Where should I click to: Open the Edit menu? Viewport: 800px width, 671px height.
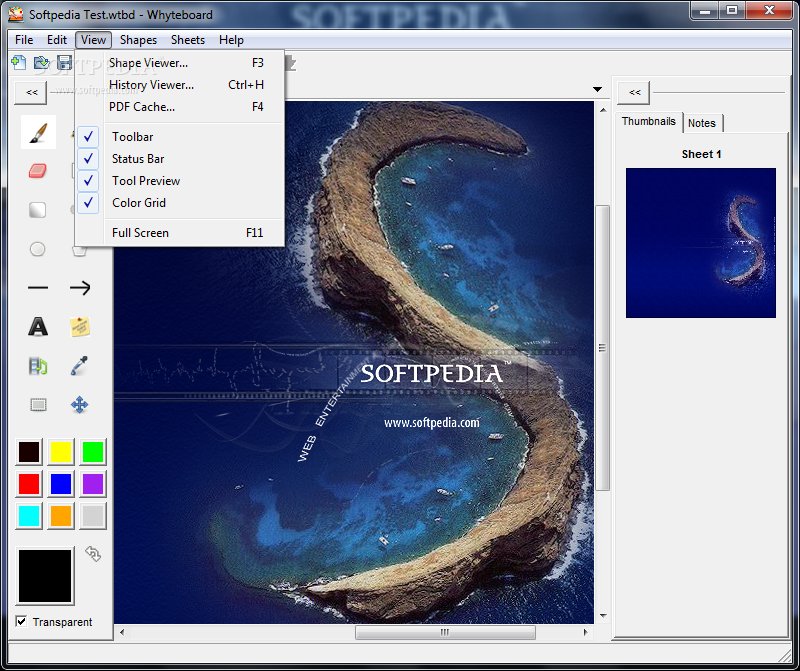pos(57,40)
